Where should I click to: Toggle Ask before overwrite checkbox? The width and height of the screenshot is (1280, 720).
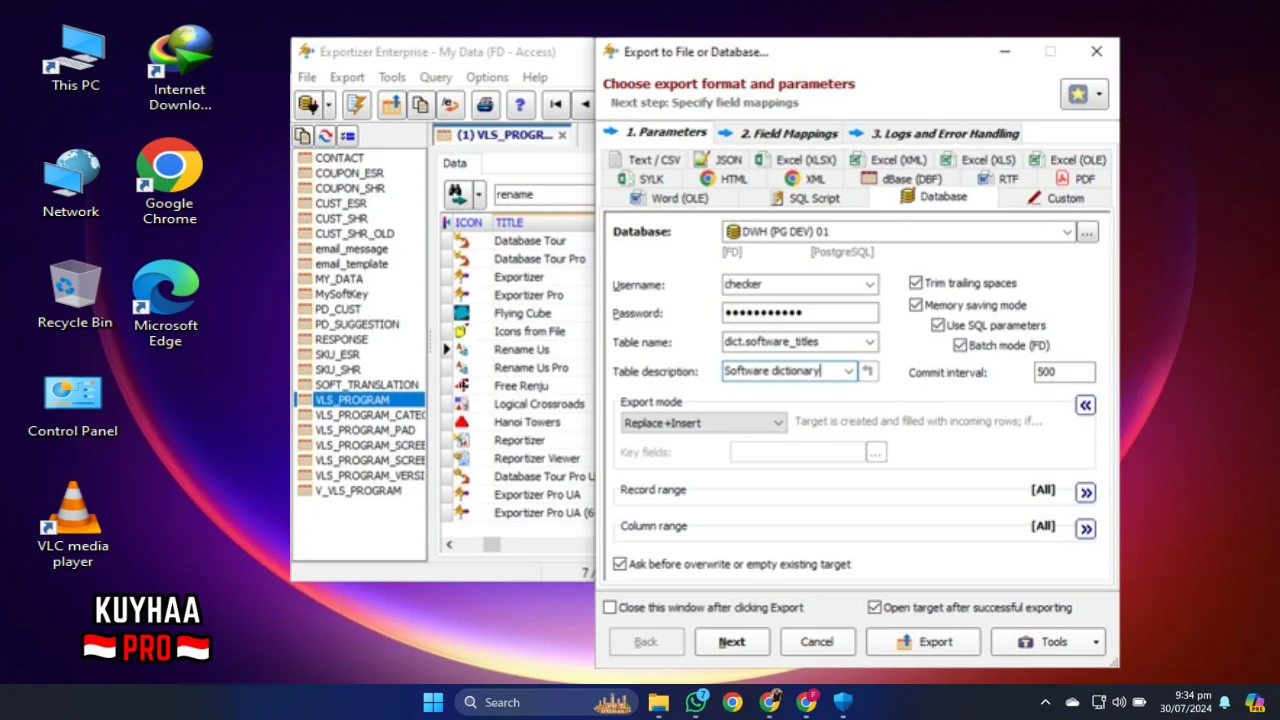[620, 564]
